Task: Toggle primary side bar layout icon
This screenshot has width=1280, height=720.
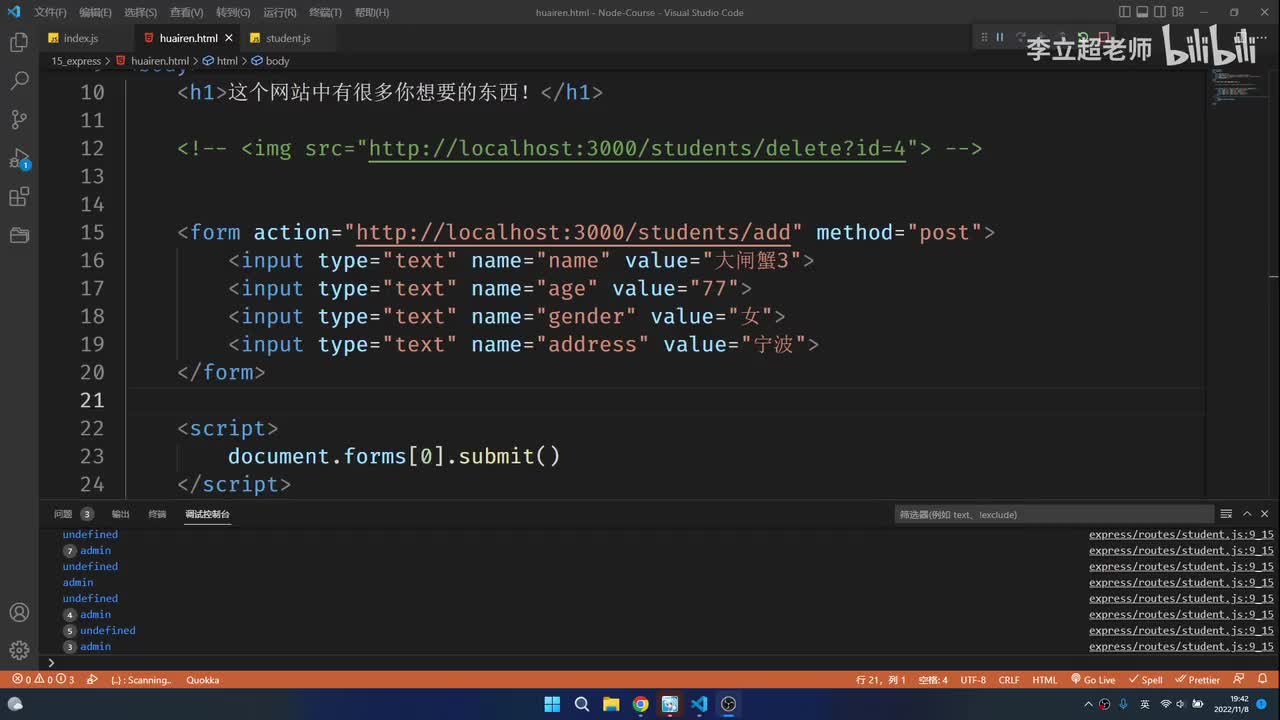Action: pos(1125,12)
